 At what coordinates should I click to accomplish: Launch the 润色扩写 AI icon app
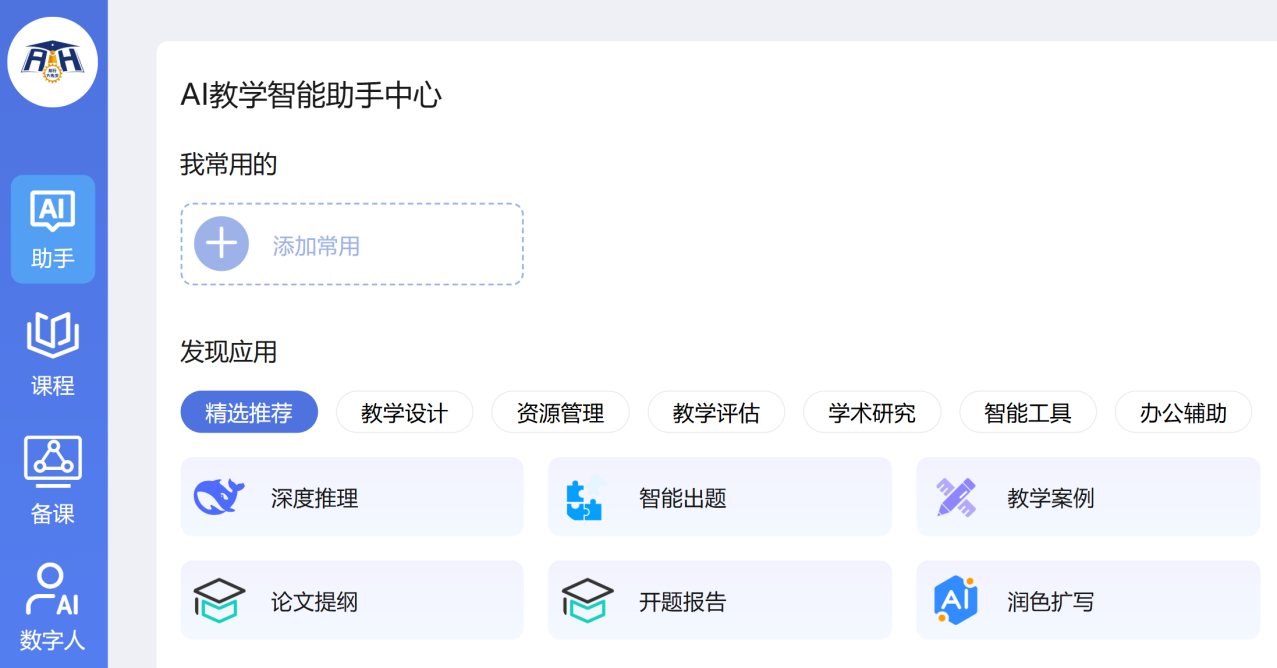point(955,601)
